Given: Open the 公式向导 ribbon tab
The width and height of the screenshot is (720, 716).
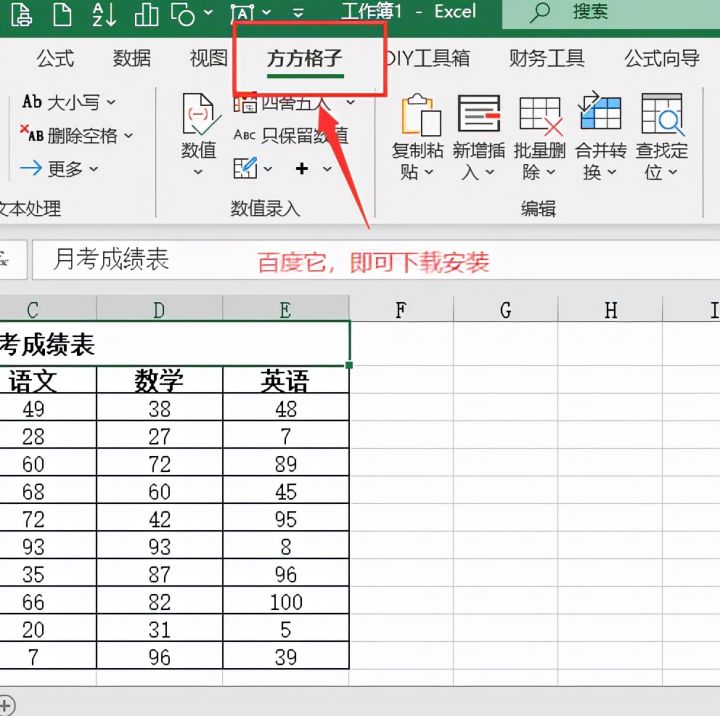Looking at the screenshot, I should tap(662, 58).
